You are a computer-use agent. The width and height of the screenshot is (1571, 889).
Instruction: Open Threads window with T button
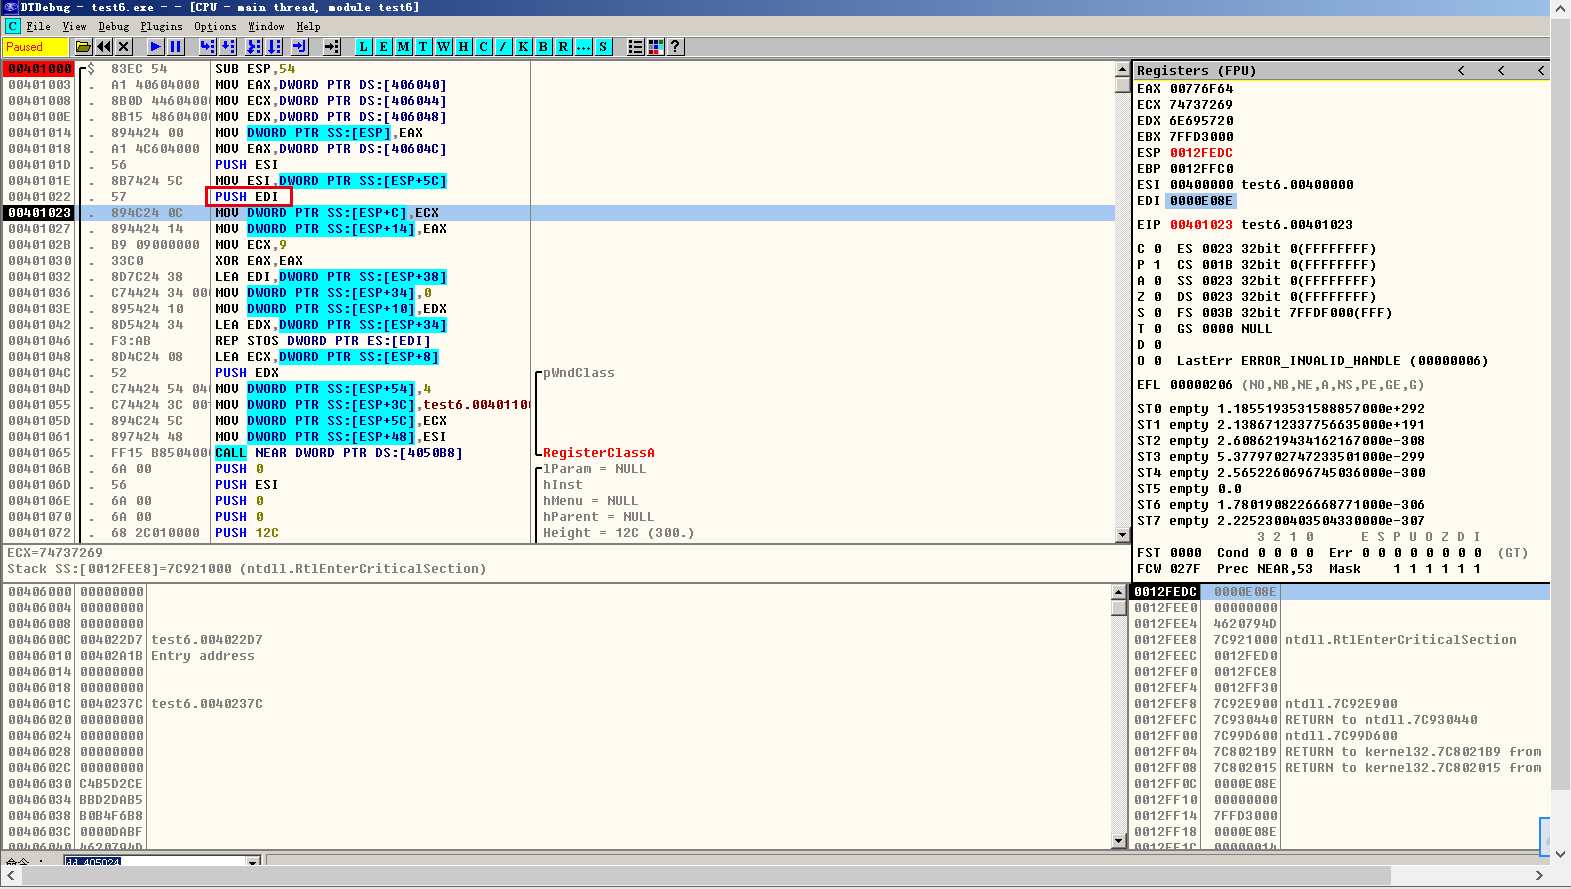click(x=423, y=46)
